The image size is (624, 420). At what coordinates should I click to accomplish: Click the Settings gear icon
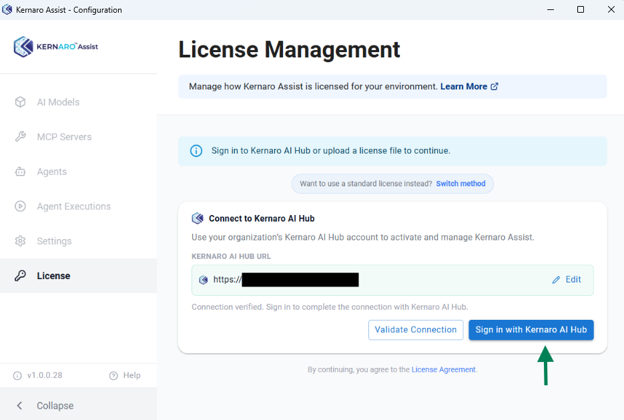click(20, 241)
